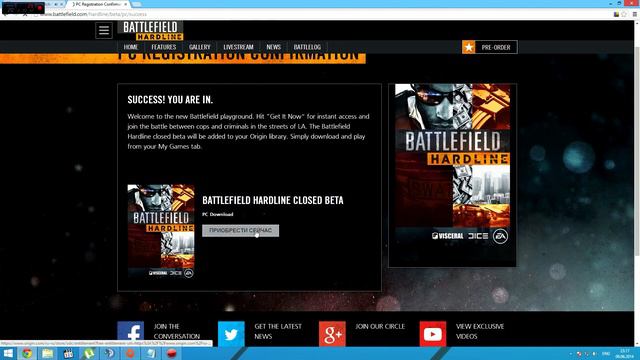The height and width of the screenshot is (360, 640).
Task: Go to the HOME nav item
Action: [x=131, y=47]
